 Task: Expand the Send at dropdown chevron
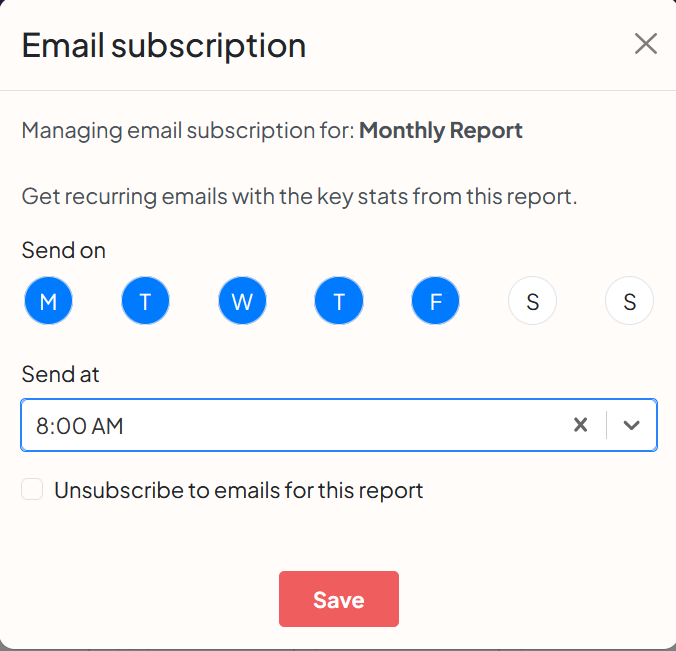(x=631, y=425)
